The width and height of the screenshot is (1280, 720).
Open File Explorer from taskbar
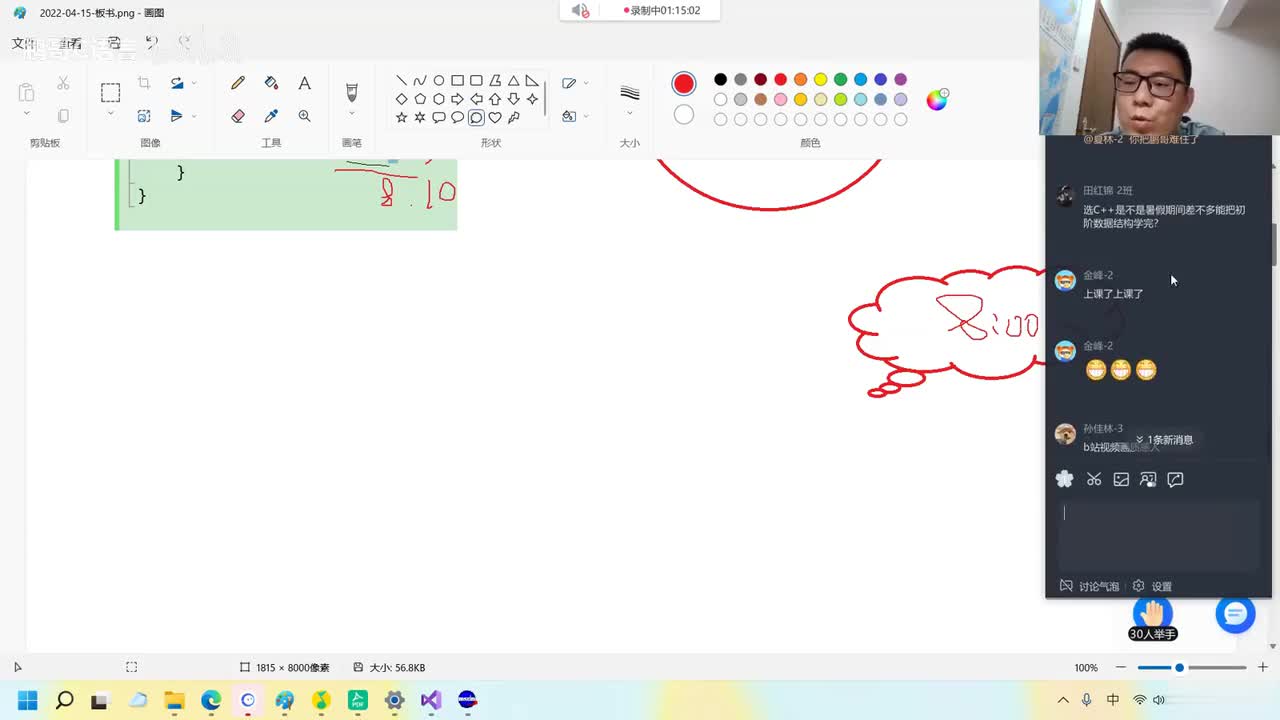coord(174,700)
